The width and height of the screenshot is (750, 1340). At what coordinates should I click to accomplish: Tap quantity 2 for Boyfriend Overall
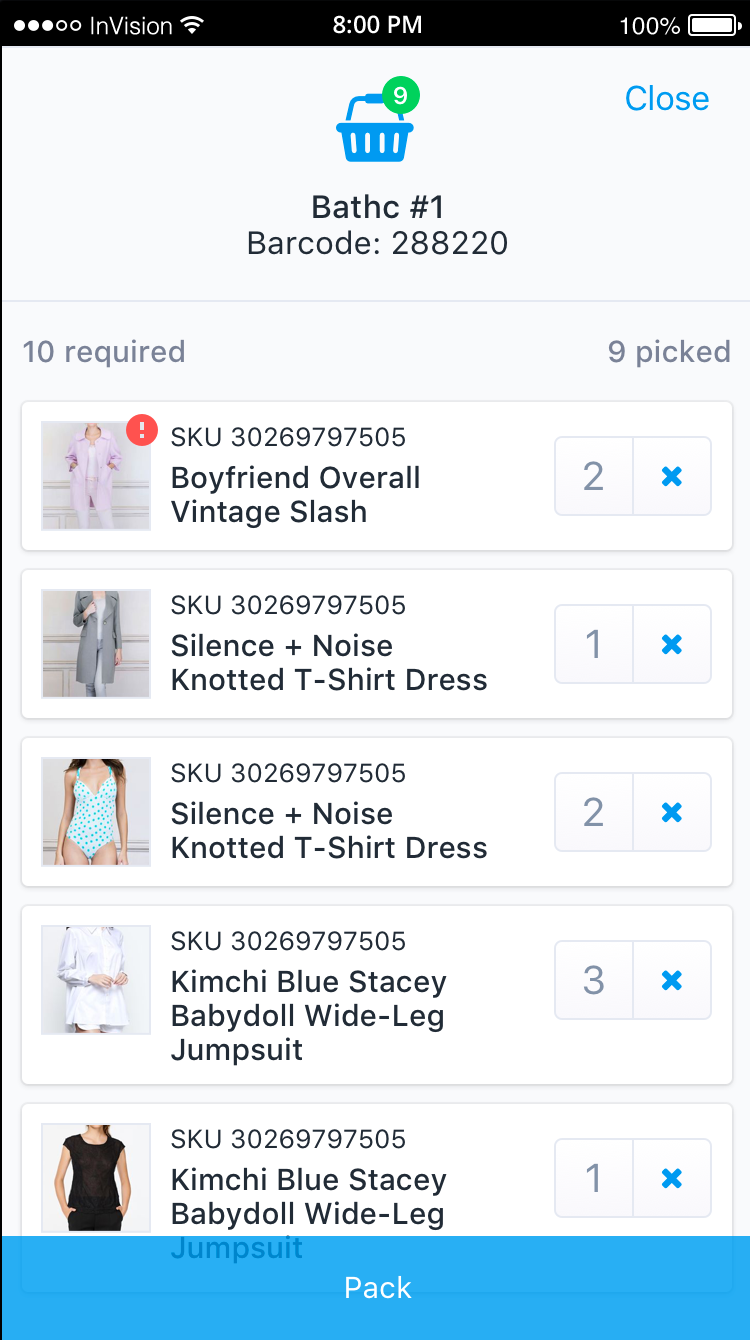[594, 476]
